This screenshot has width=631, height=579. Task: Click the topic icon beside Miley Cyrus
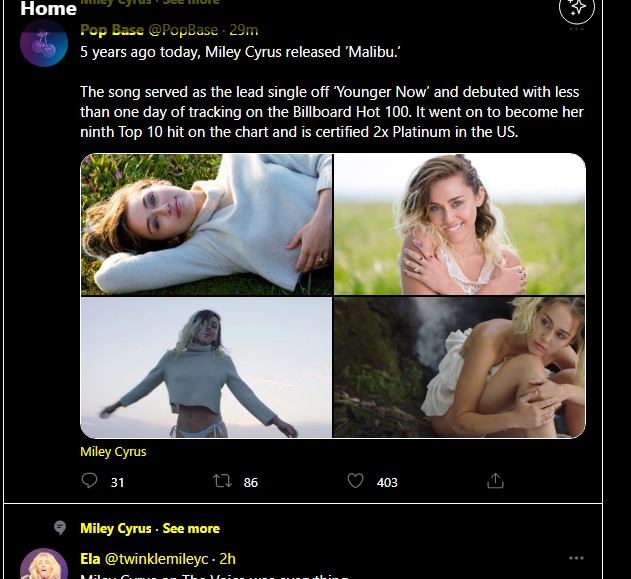(60, 528)
